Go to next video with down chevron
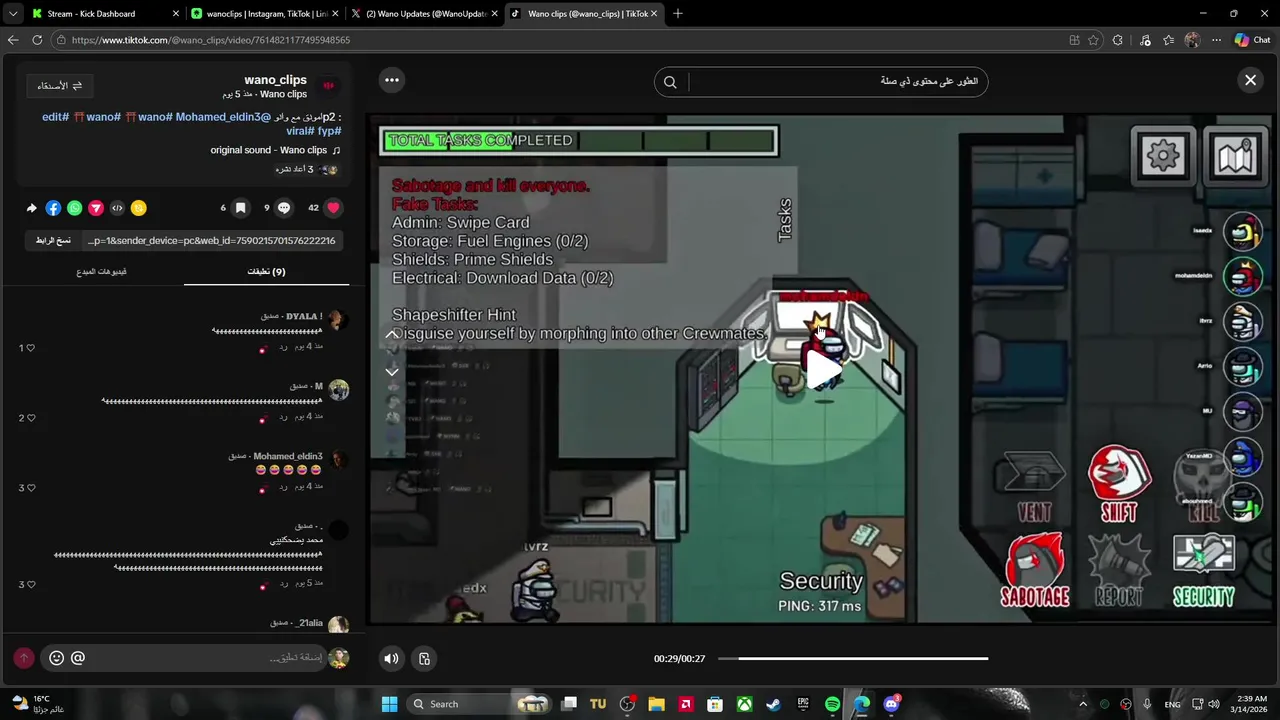The width and height of the screenshot is (1280, 720). (392, 371)
